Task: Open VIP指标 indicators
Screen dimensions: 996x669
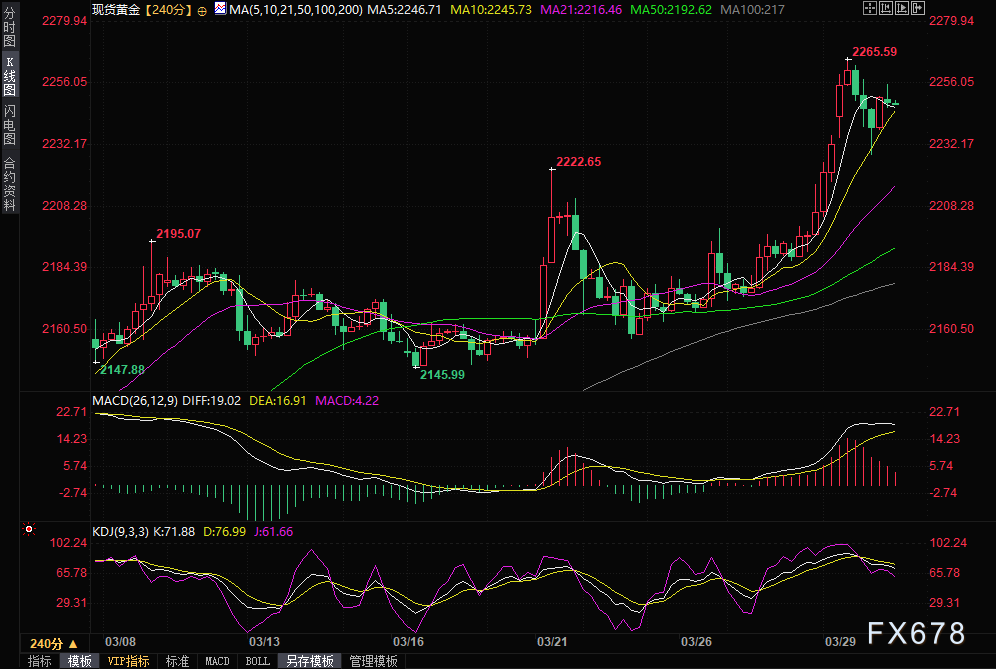Action: pos(128,661)
